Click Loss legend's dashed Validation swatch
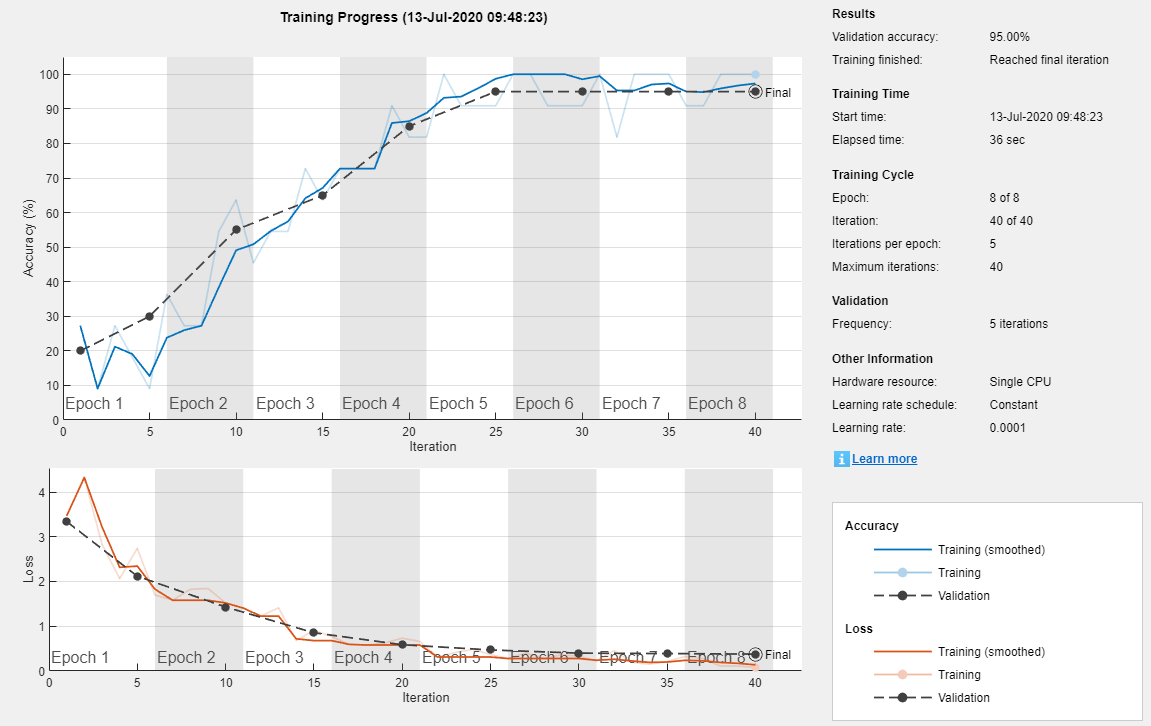 pos(902,698)
